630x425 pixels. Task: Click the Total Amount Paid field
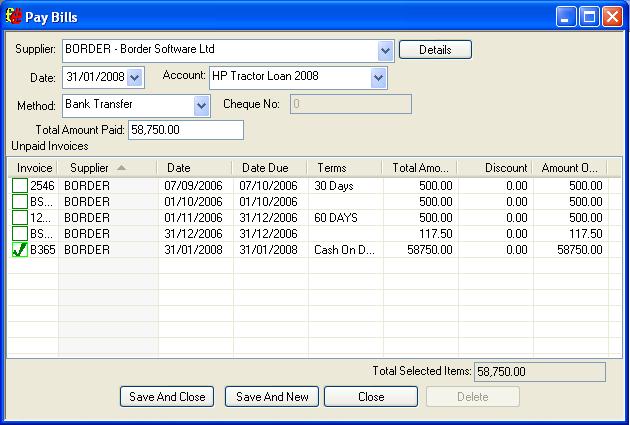click(x=186, y=130)
